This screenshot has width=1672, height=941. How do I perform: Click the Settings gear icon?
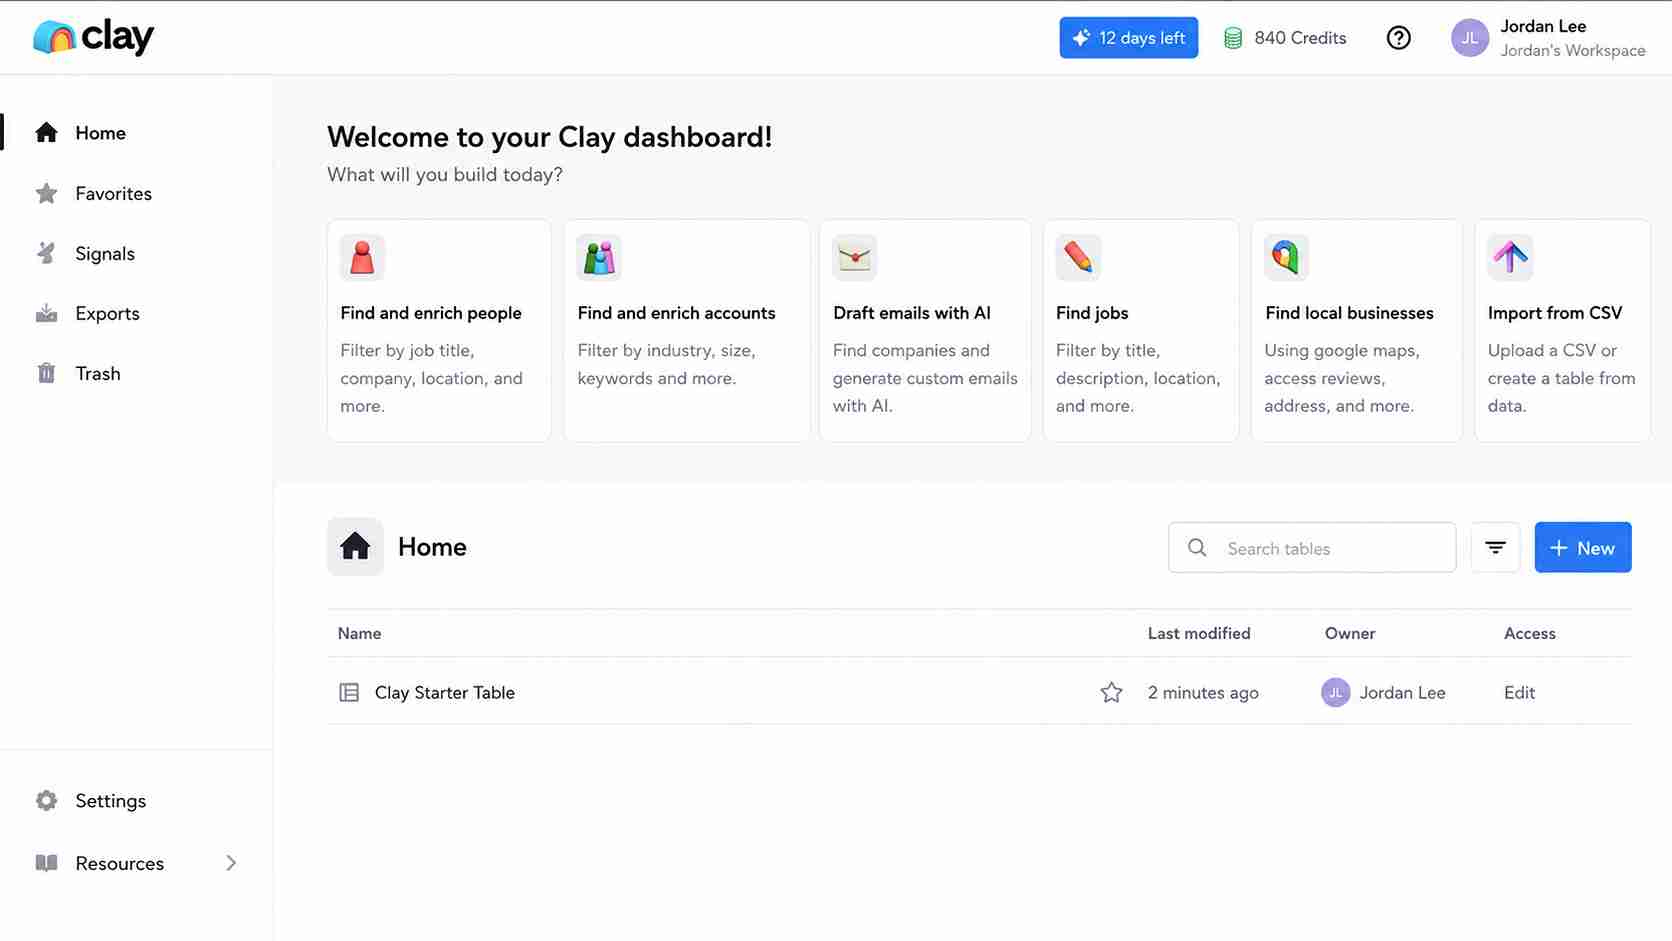coord(46,801)
